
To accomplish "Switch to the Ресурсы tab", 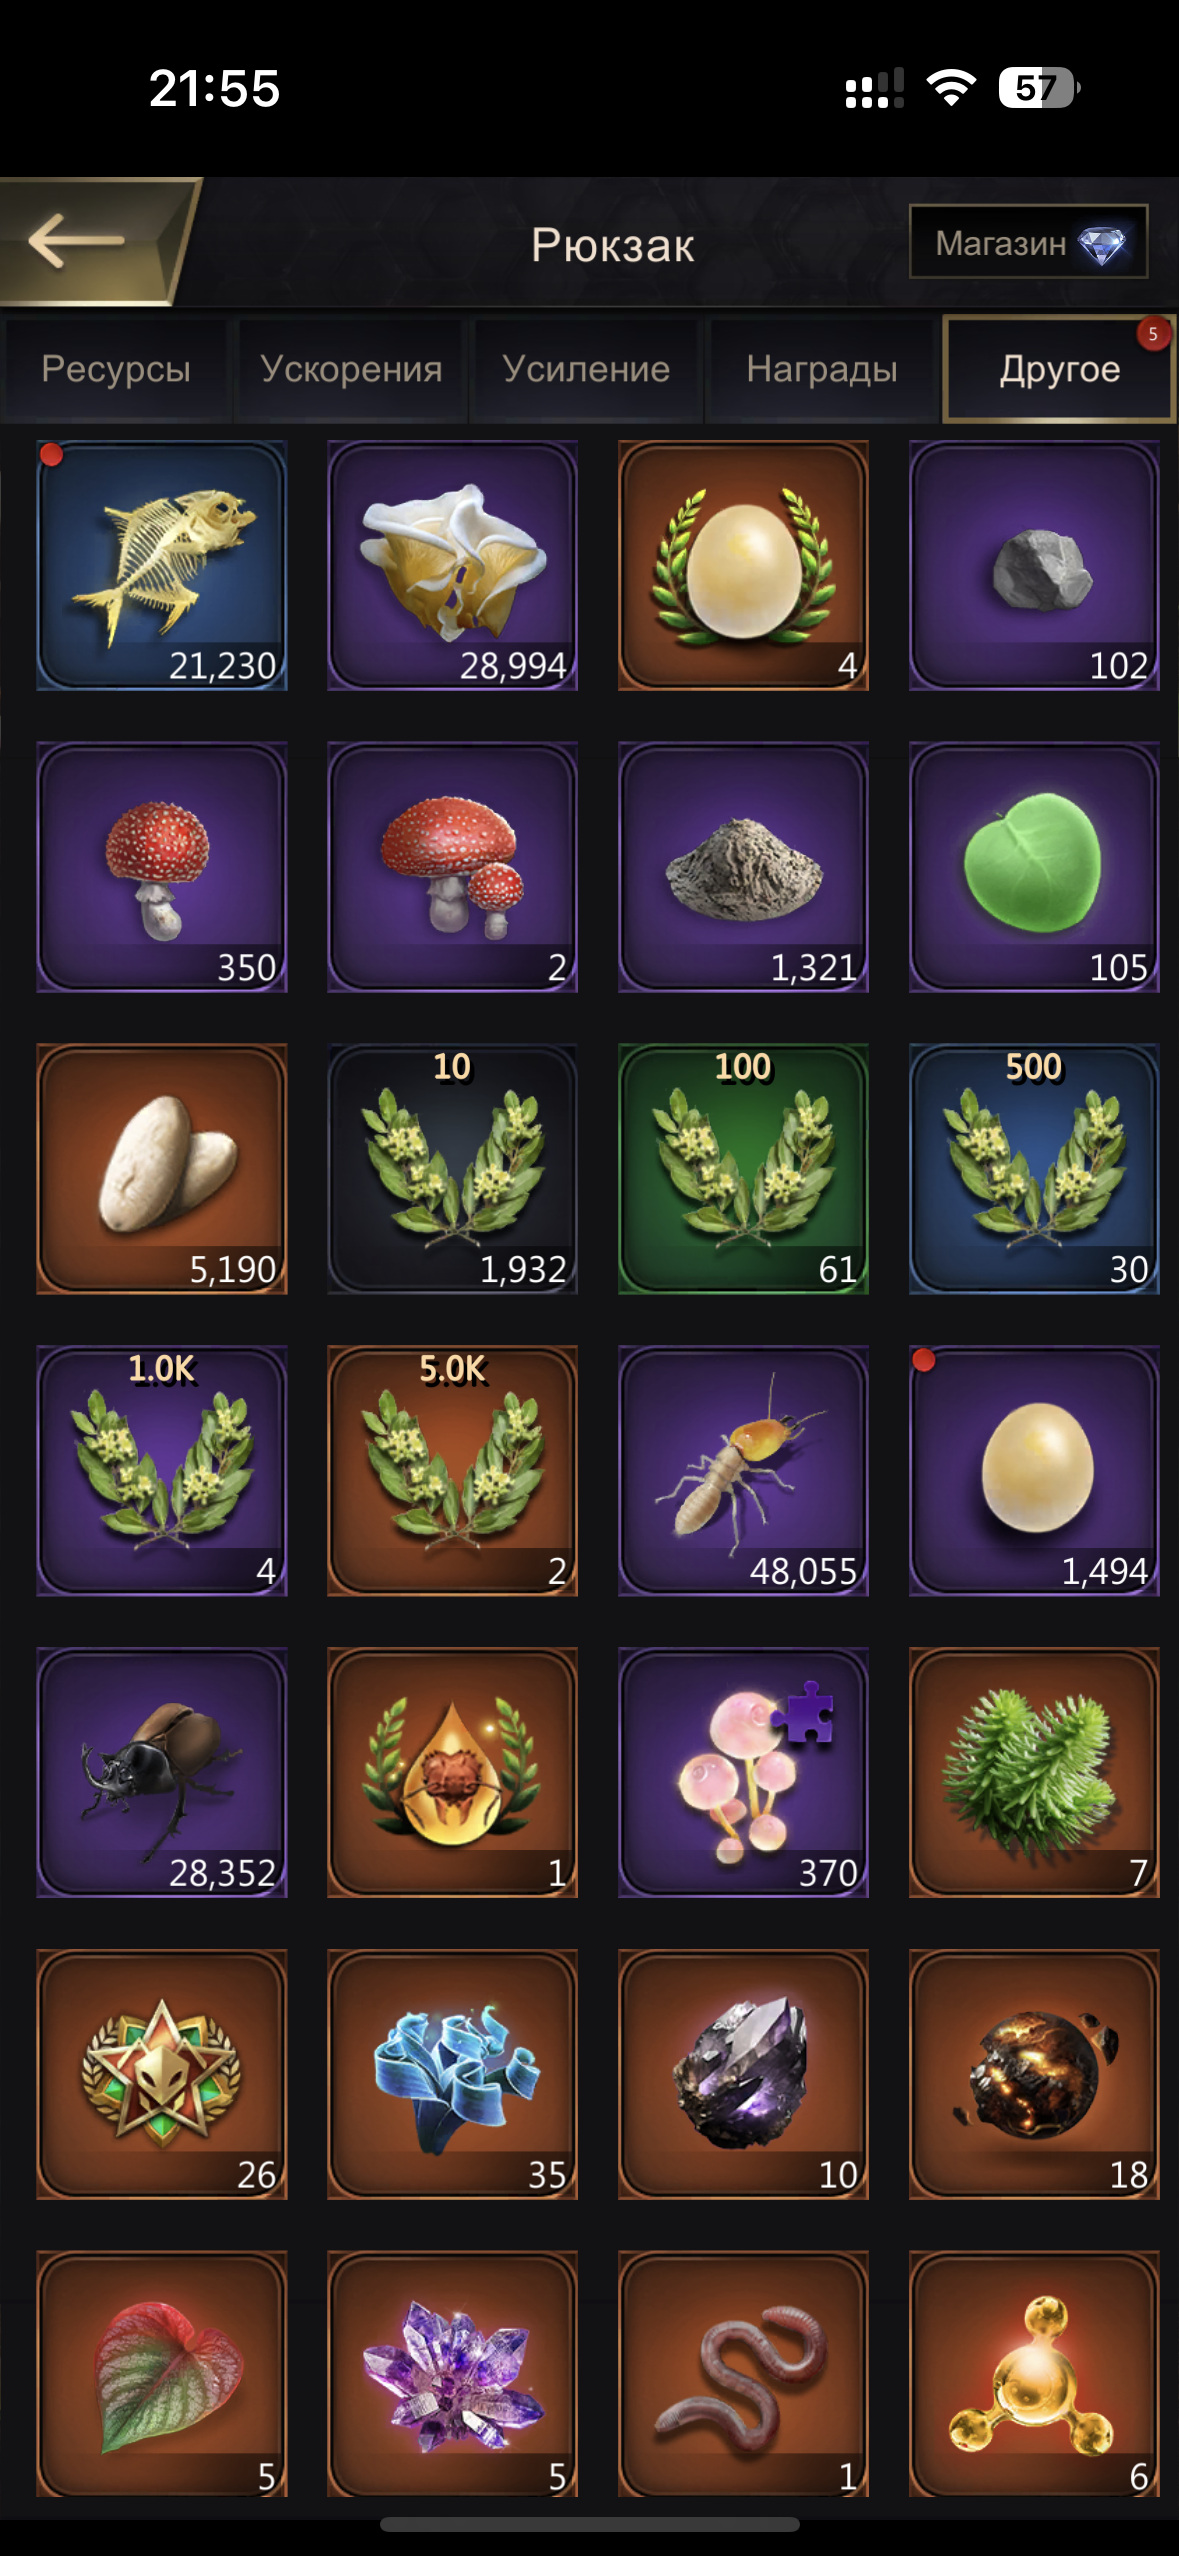I will pyautogui.click(x=116, y=369).
